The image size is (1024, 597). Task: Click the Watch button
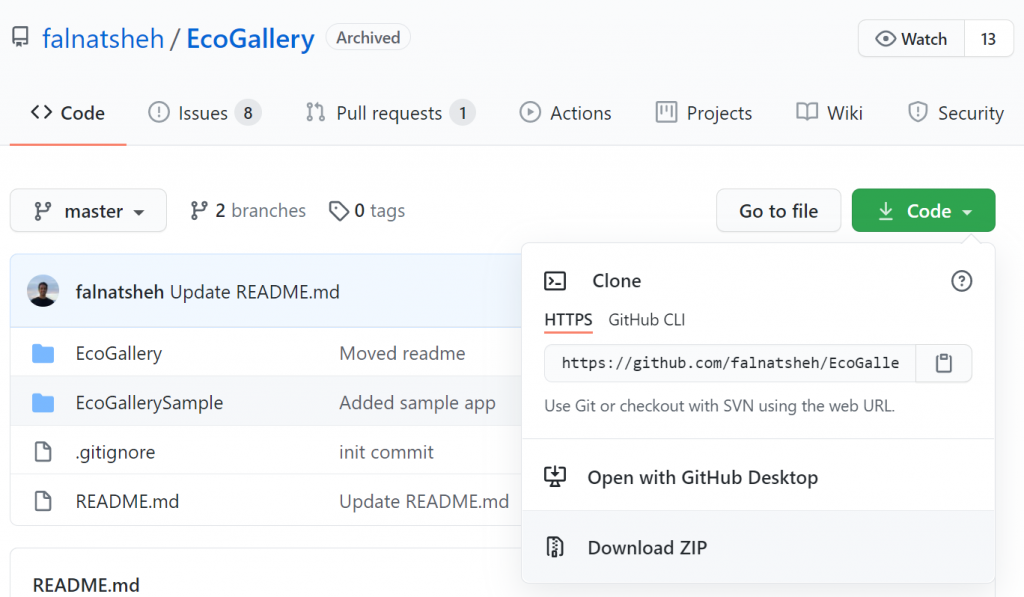(x=911, y=39)
